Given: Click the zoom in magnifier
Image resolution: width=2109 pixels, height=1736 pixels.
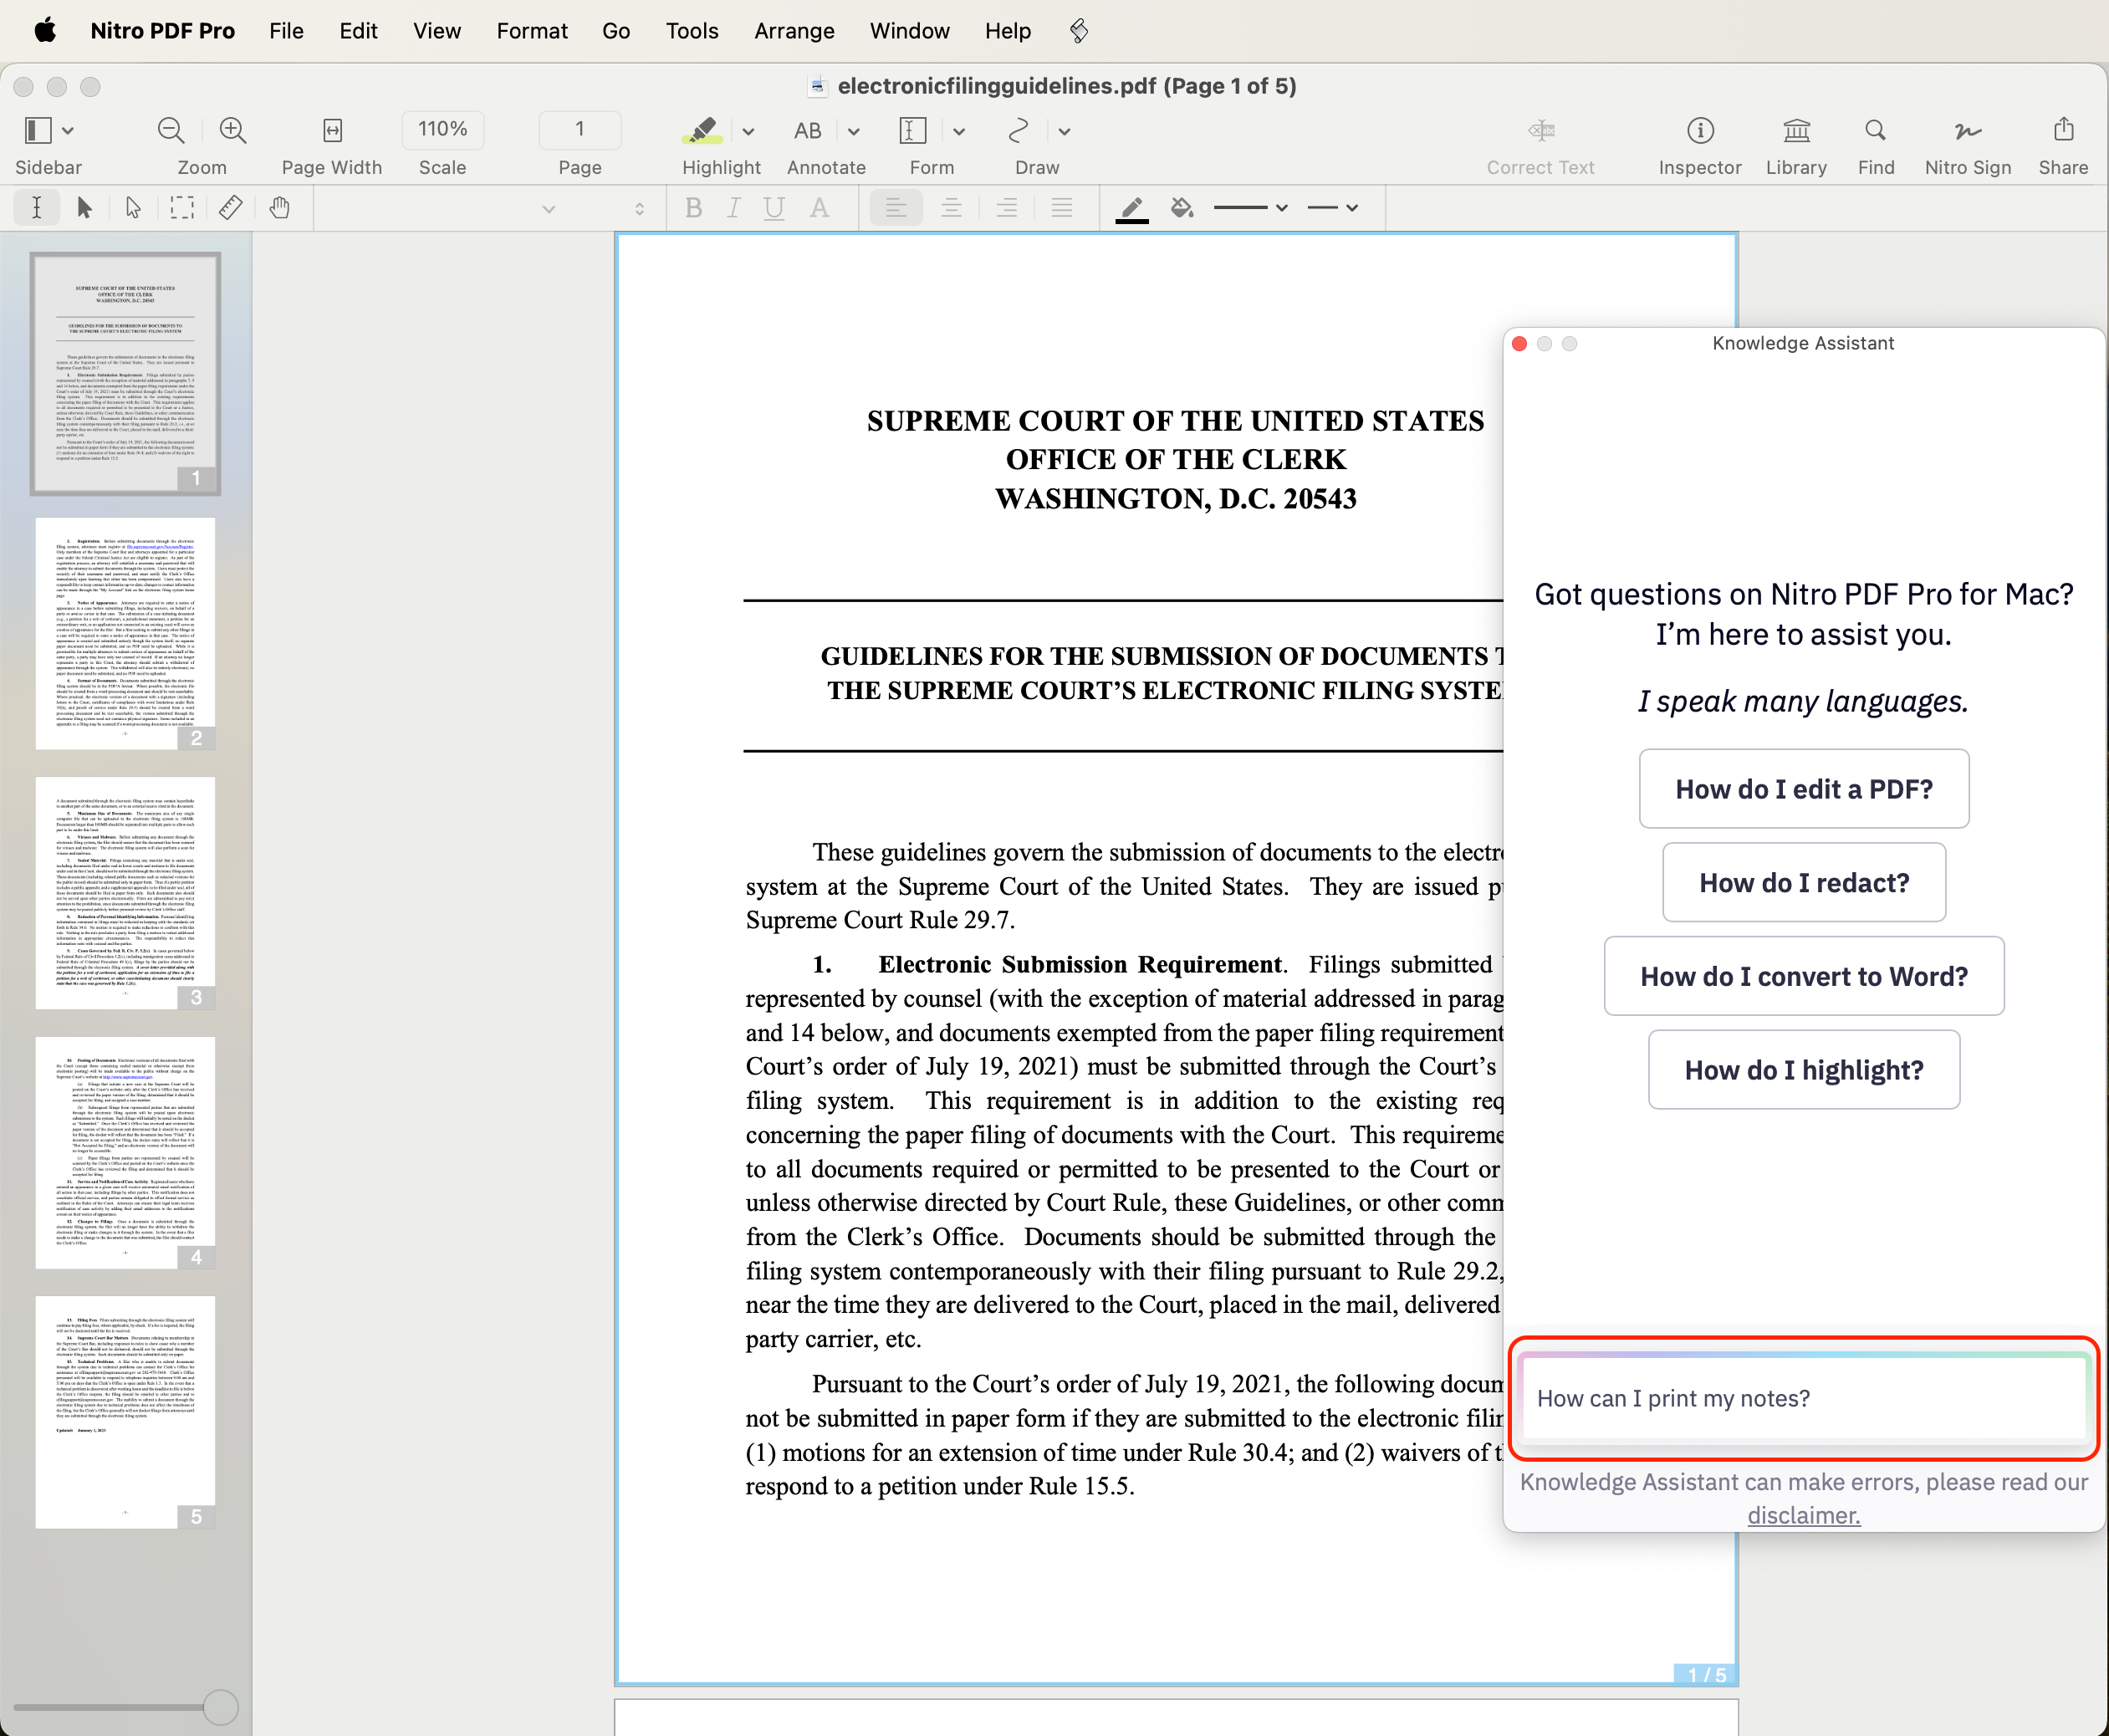Looking at the screenshot, I should click(232, 130).
